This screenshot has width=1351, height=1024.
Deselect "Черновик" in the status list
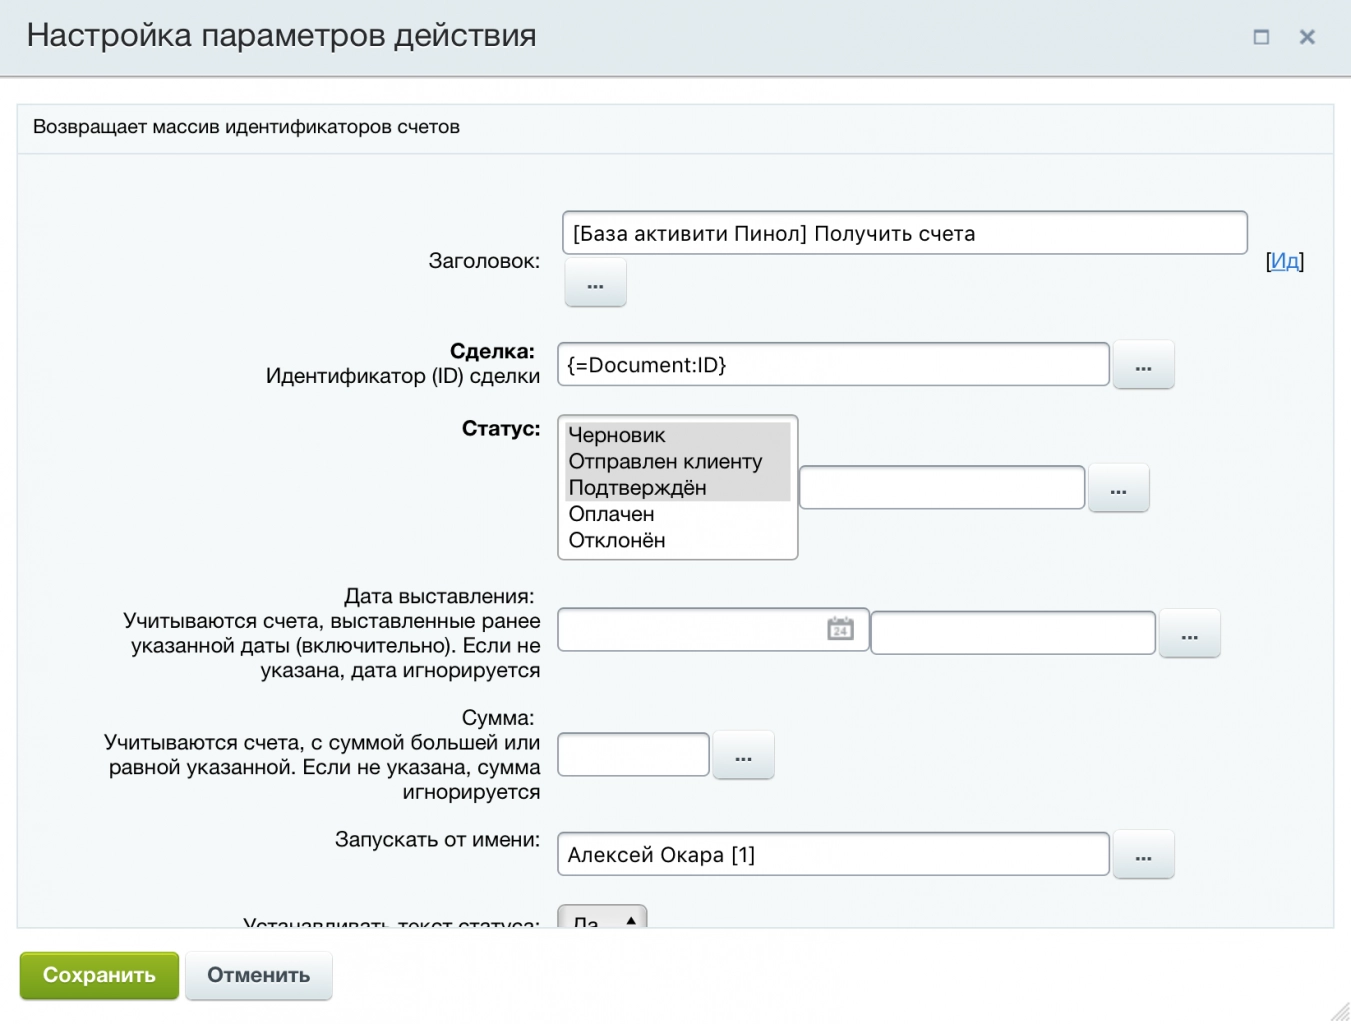[616, 435]
